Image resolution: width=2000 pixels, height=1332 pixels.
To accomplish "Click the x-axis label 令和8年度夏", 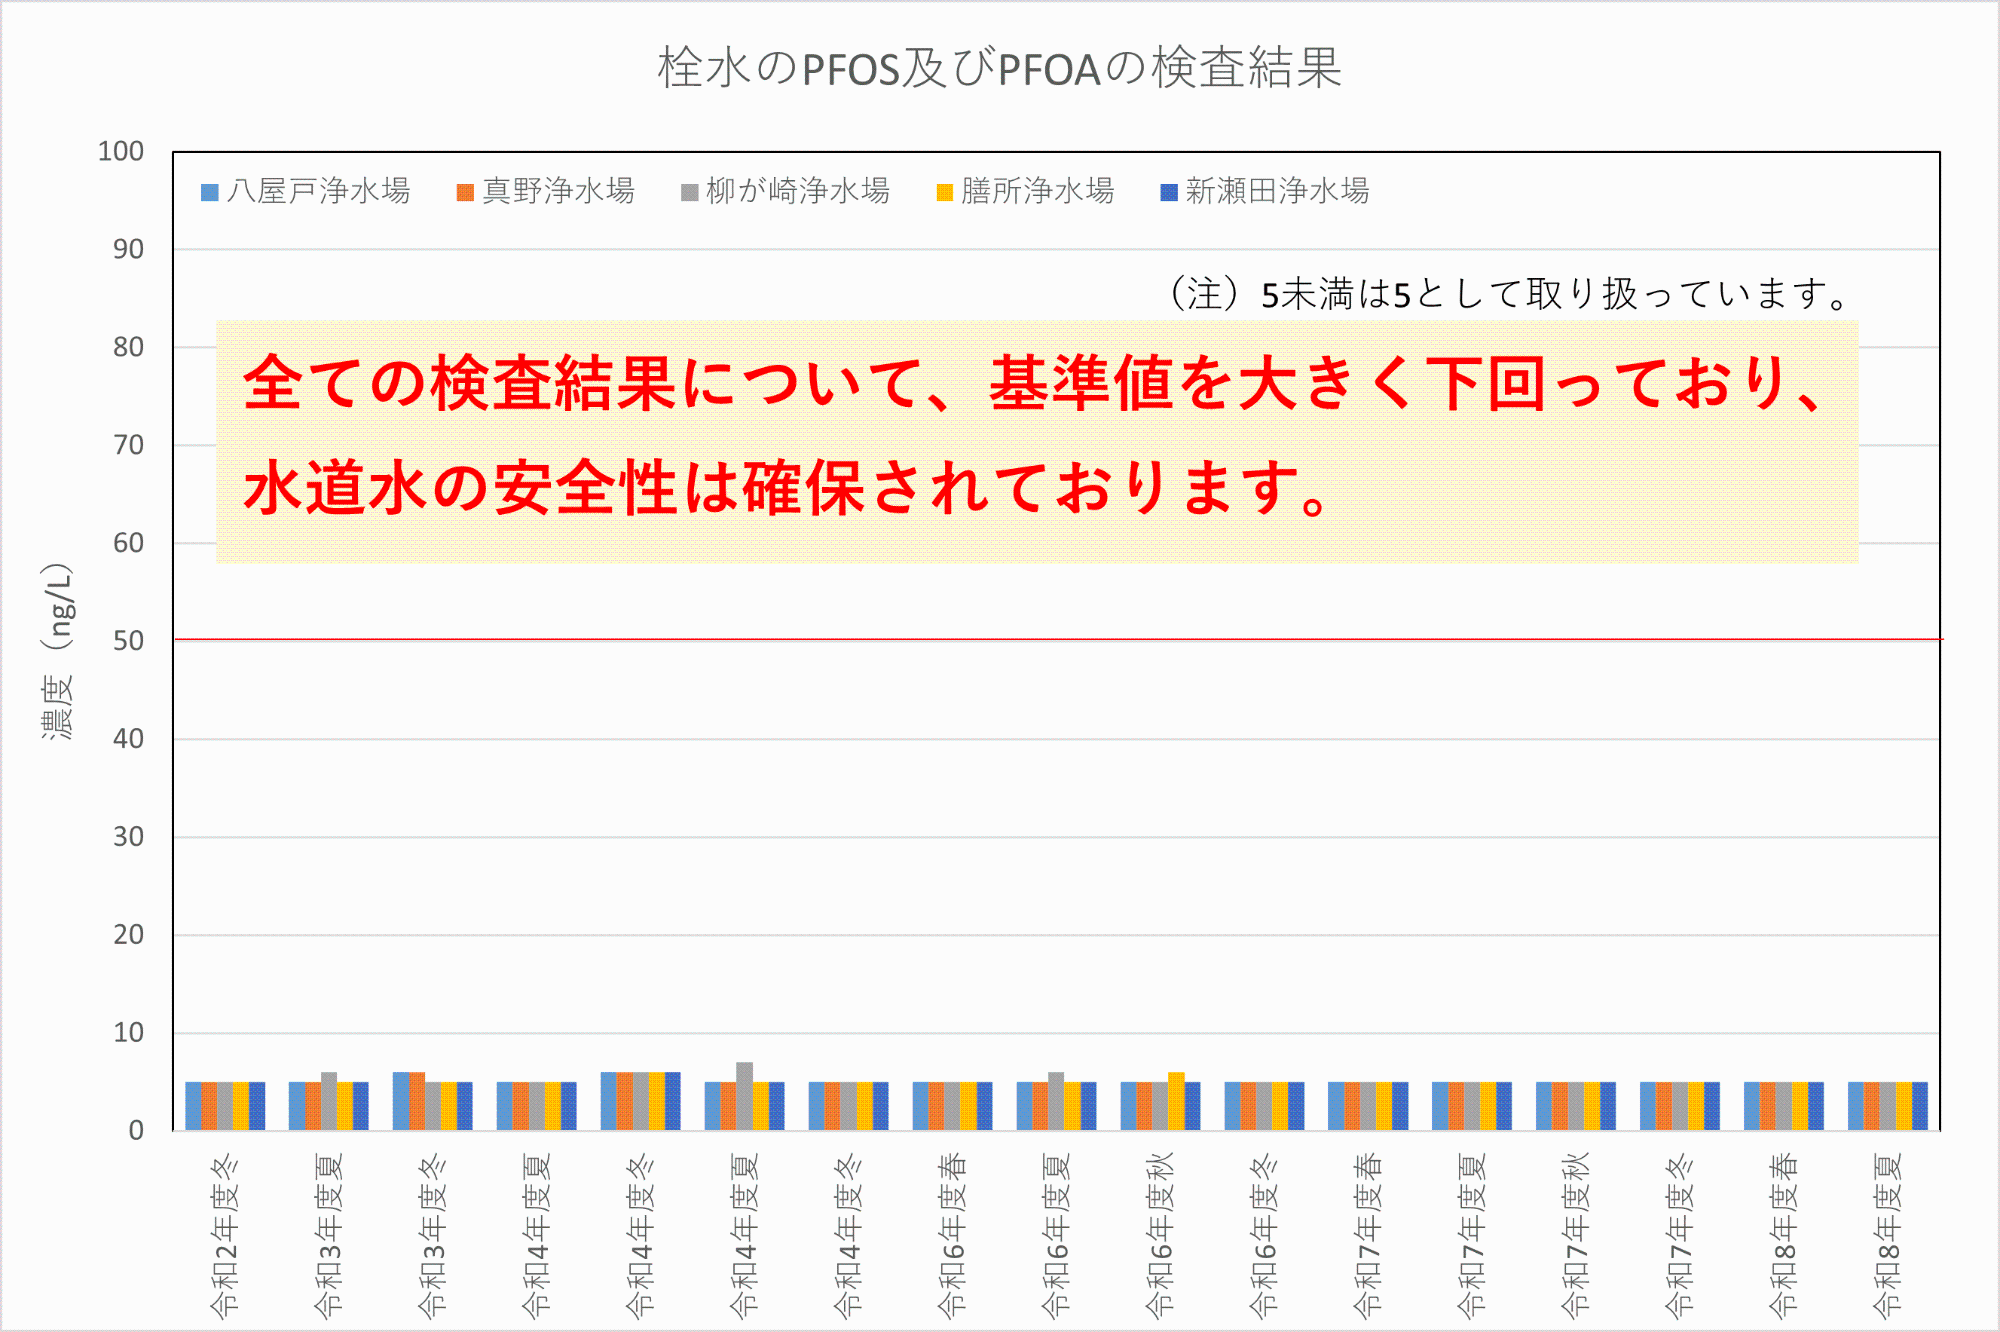I will click(1888, 1235).
